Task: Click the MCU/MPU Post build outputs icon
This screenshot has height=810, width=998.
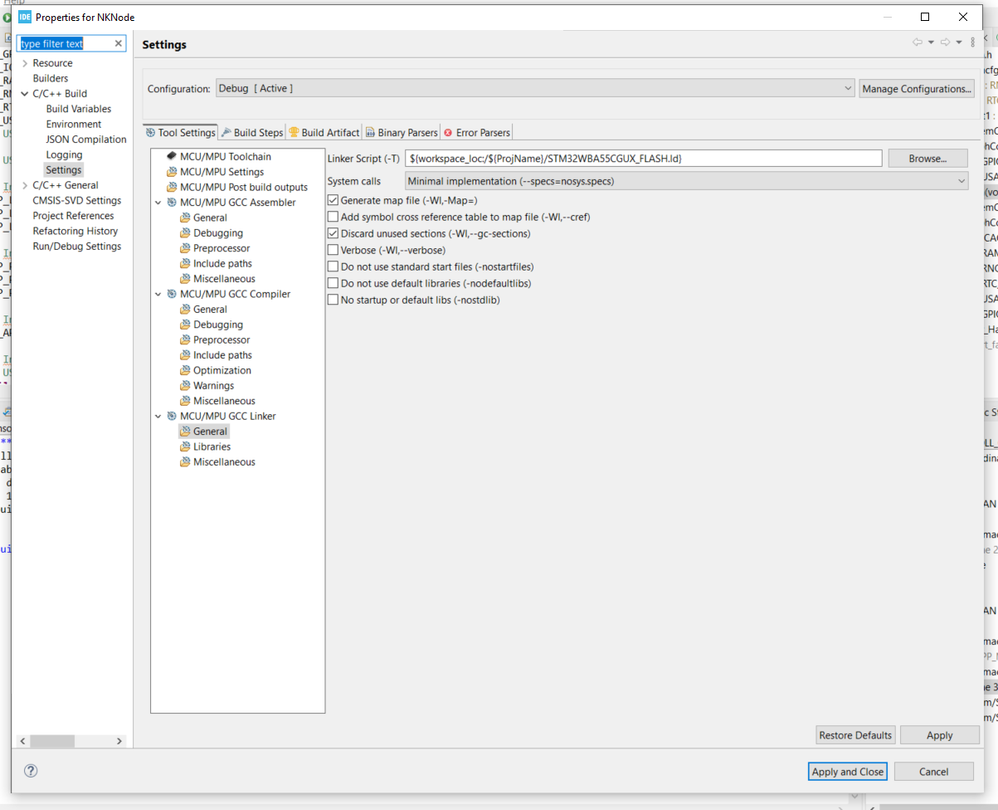Action: point(171,186)
